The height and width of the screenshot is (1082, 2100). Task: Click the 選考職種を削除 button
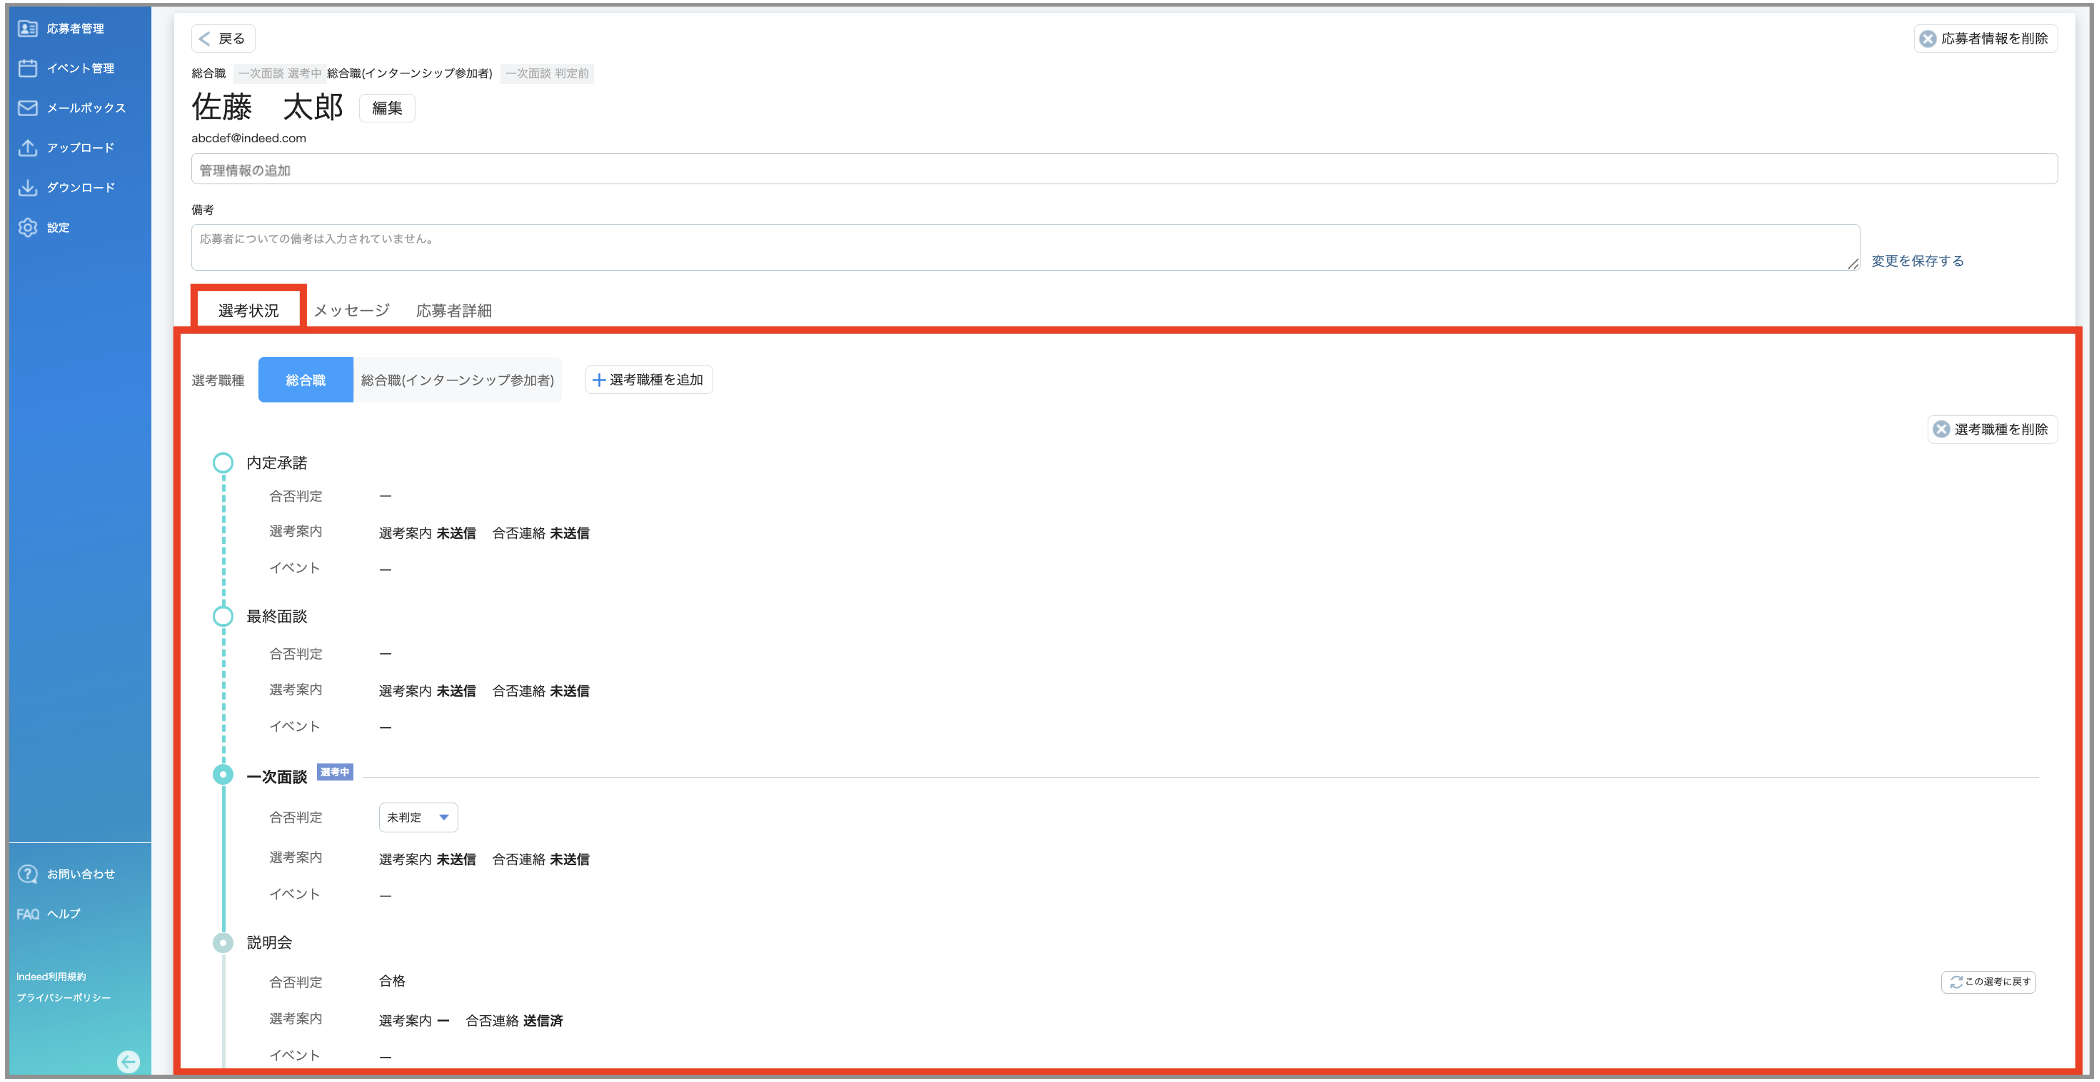(1992, 429)
